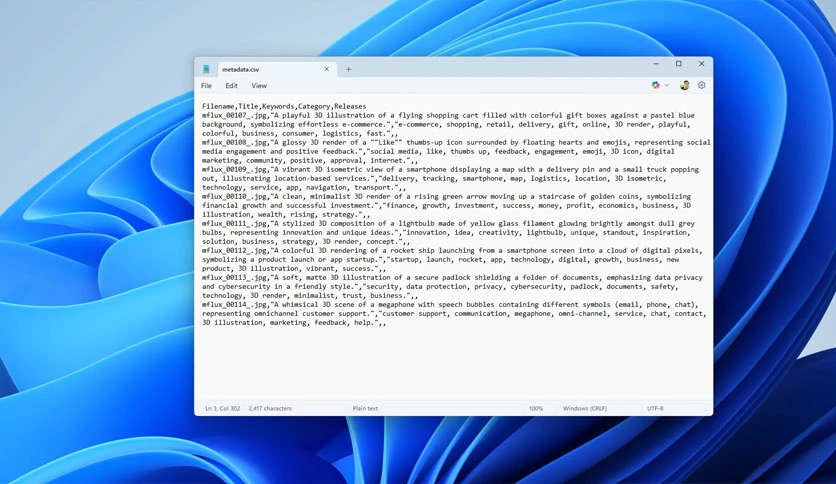Viewport: 836px width, 484px height.
Task: Close the metadata.csv tab
Action: pos(327,69)
